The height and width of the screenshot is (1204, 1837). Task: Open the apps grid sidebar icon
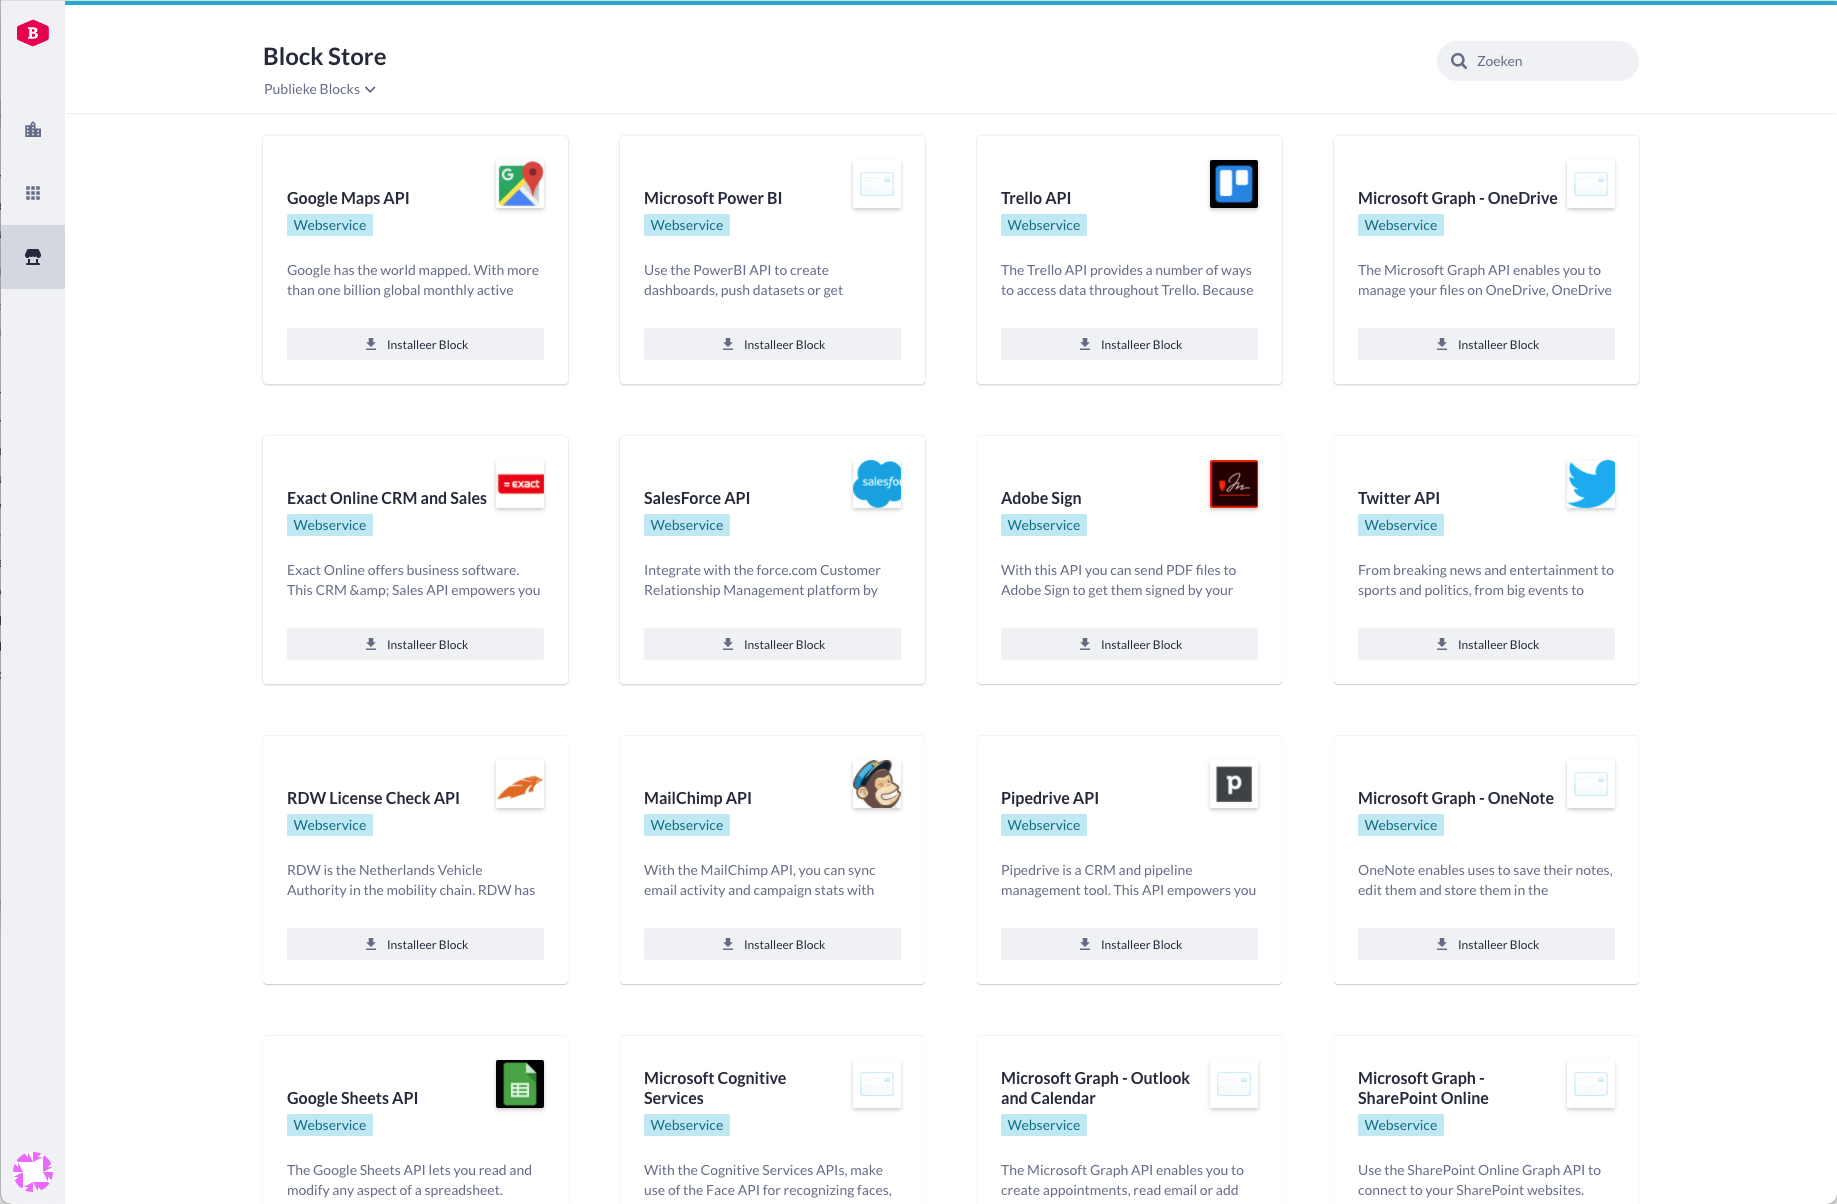click(x=33, y=193)
